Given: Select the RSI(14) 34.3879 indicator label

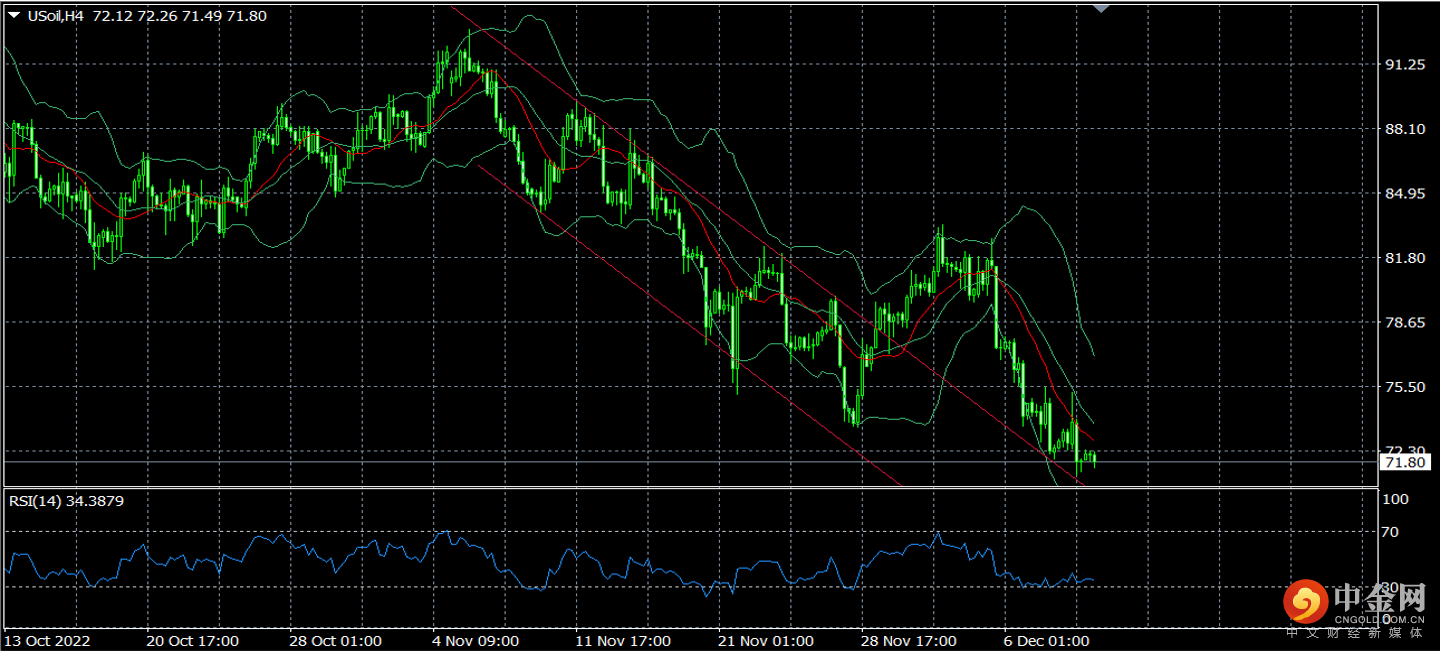Looking at the screenshot, I should click(x=66, y=501).
